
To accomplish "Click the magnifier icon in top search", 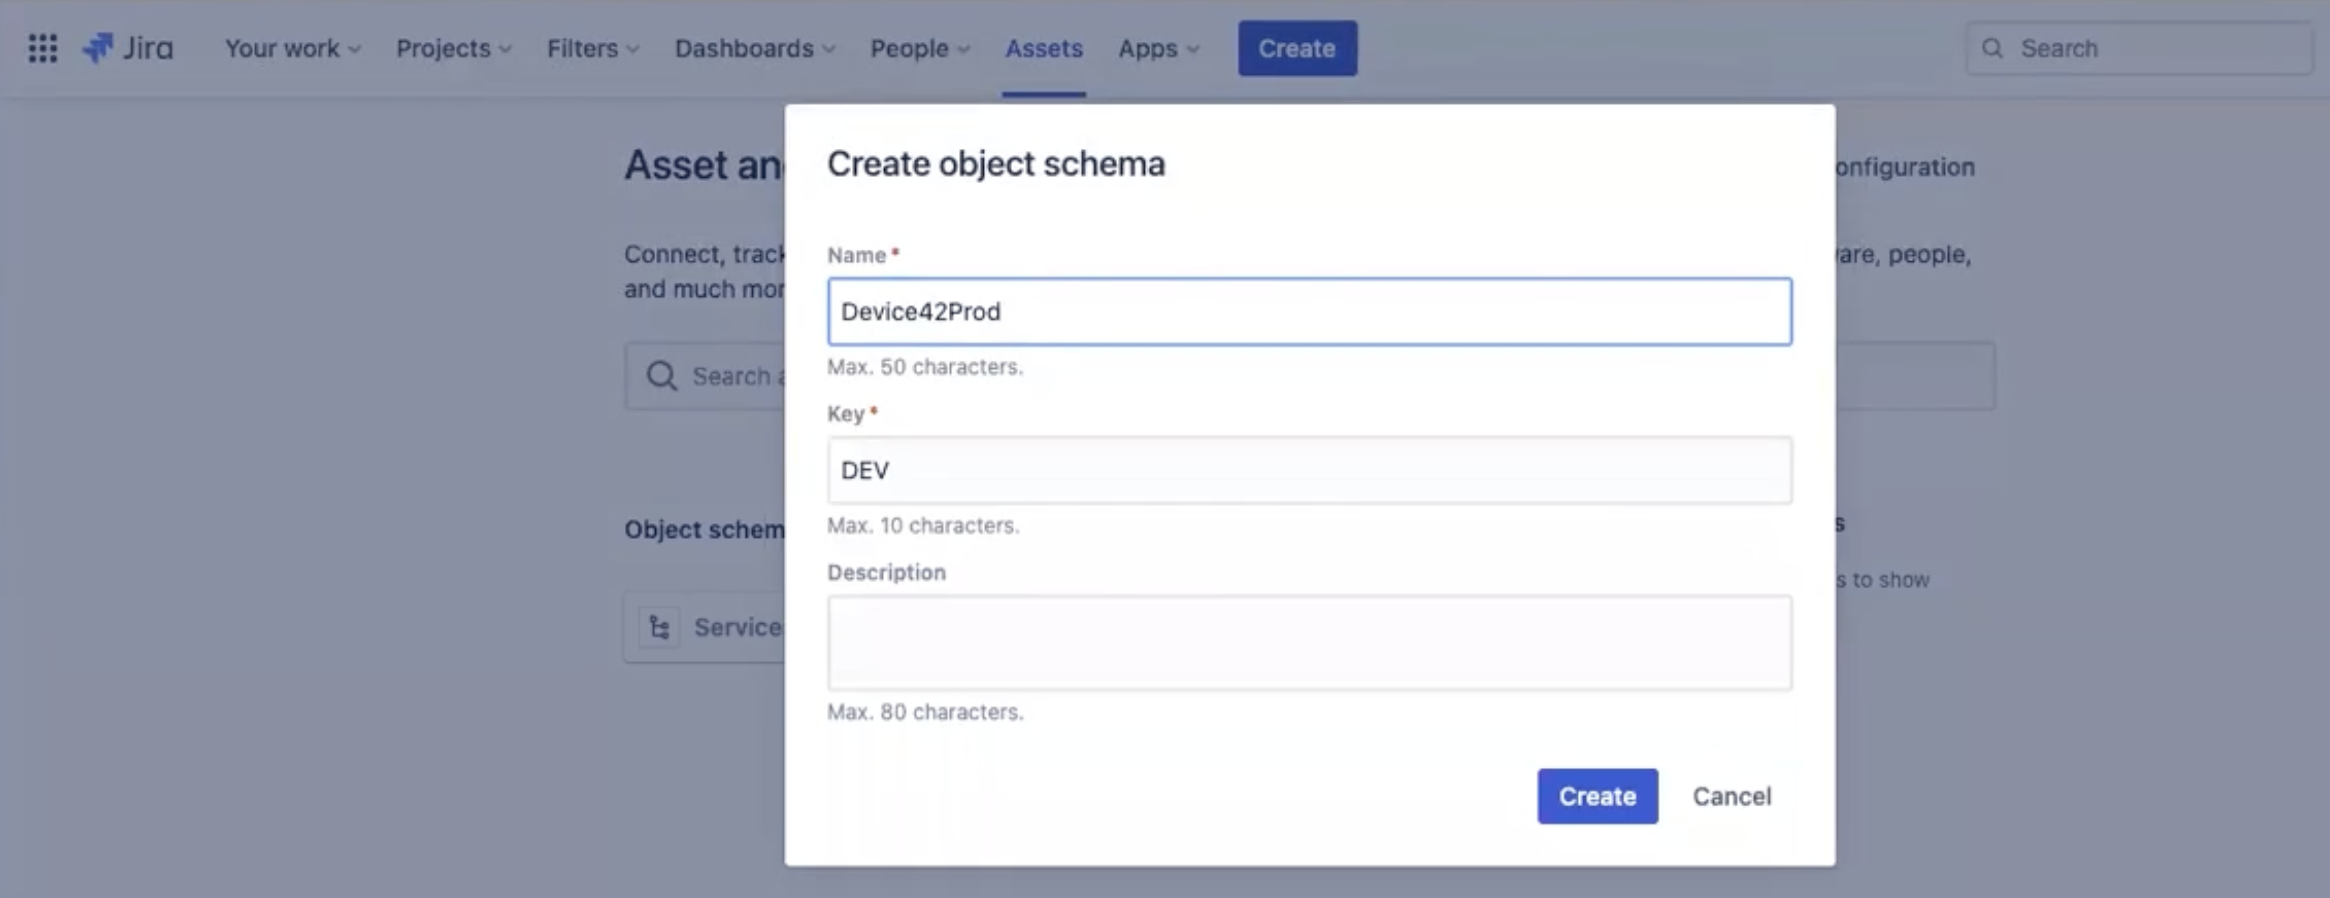I will coord(1992,48).
